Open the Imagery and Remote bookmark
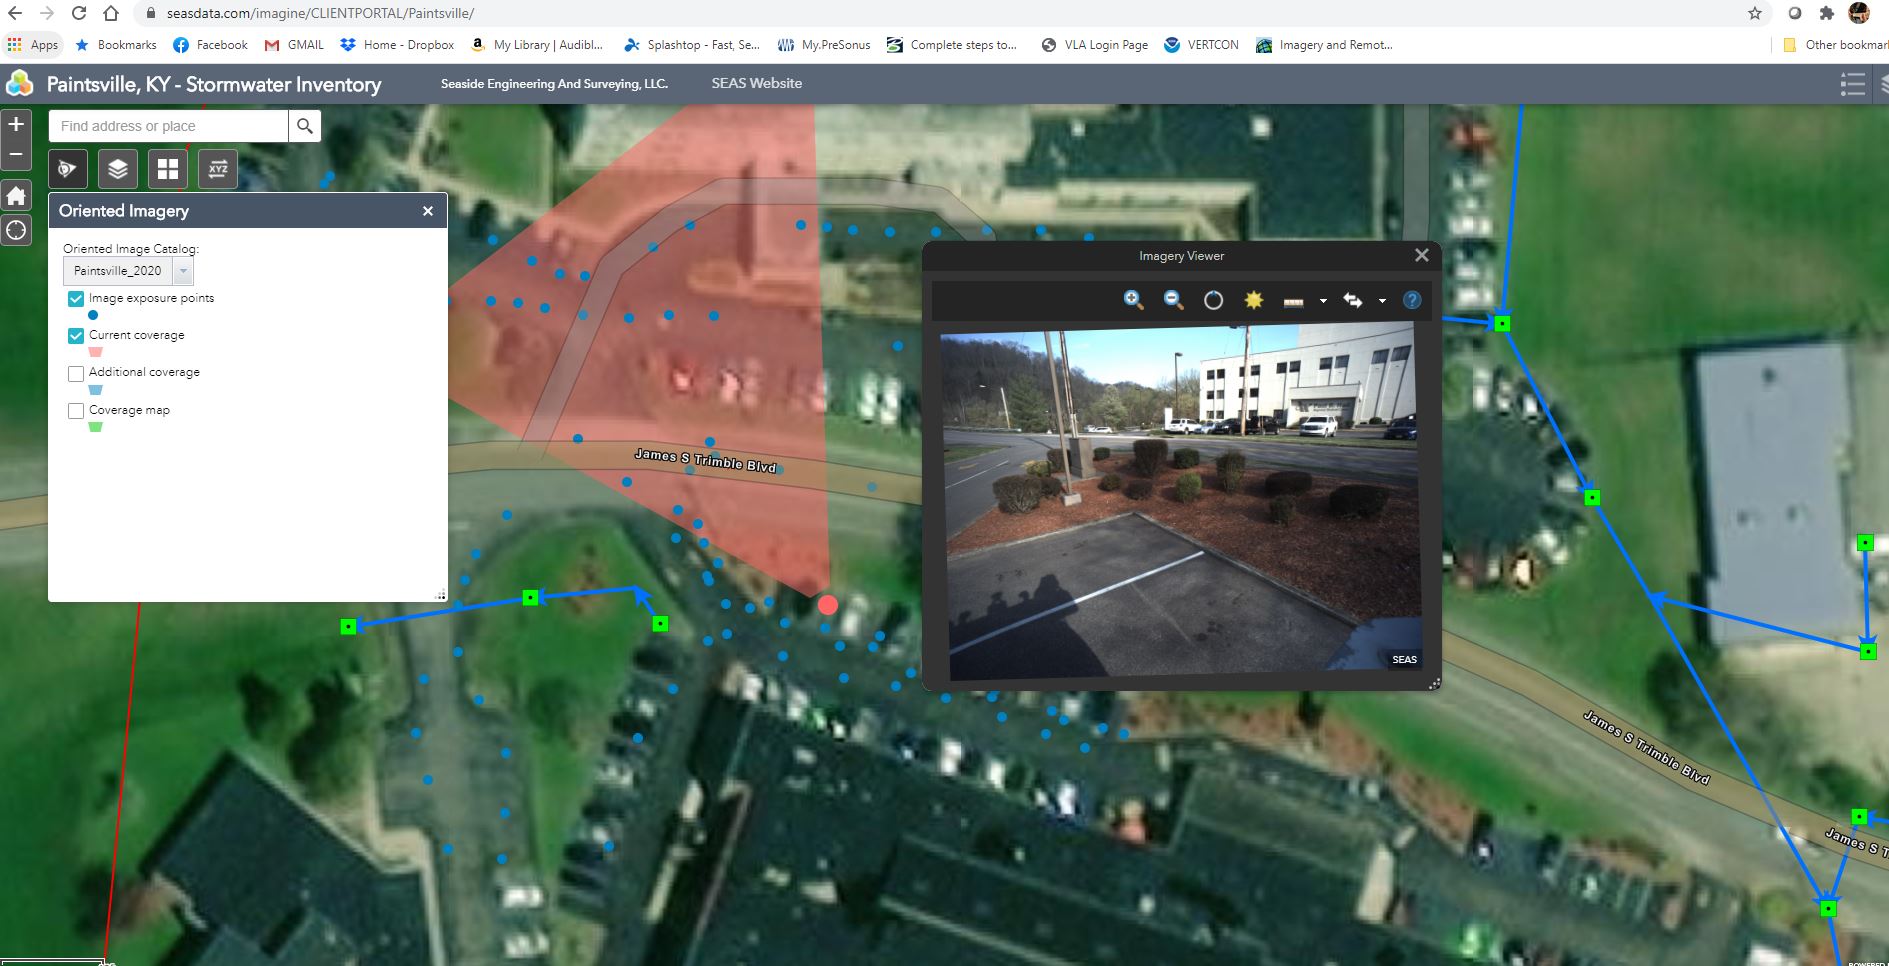 click(1324, 45)
